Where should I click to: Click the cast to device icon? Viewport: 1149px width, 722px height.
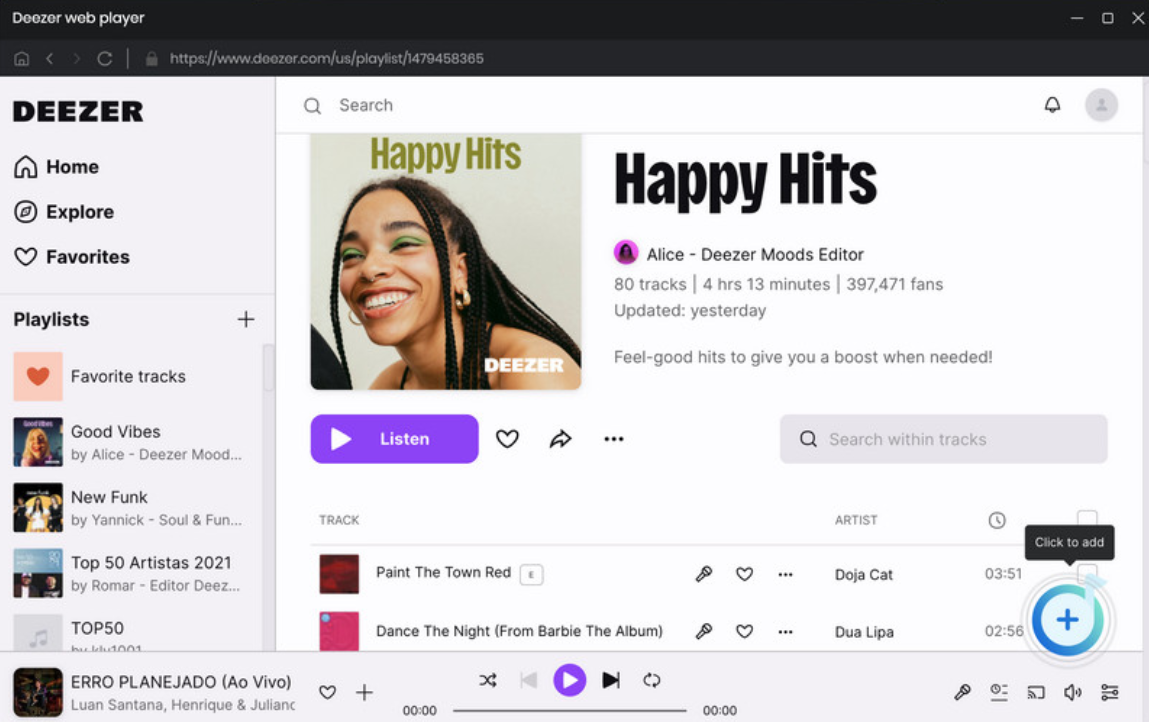tap(1035, 692)
